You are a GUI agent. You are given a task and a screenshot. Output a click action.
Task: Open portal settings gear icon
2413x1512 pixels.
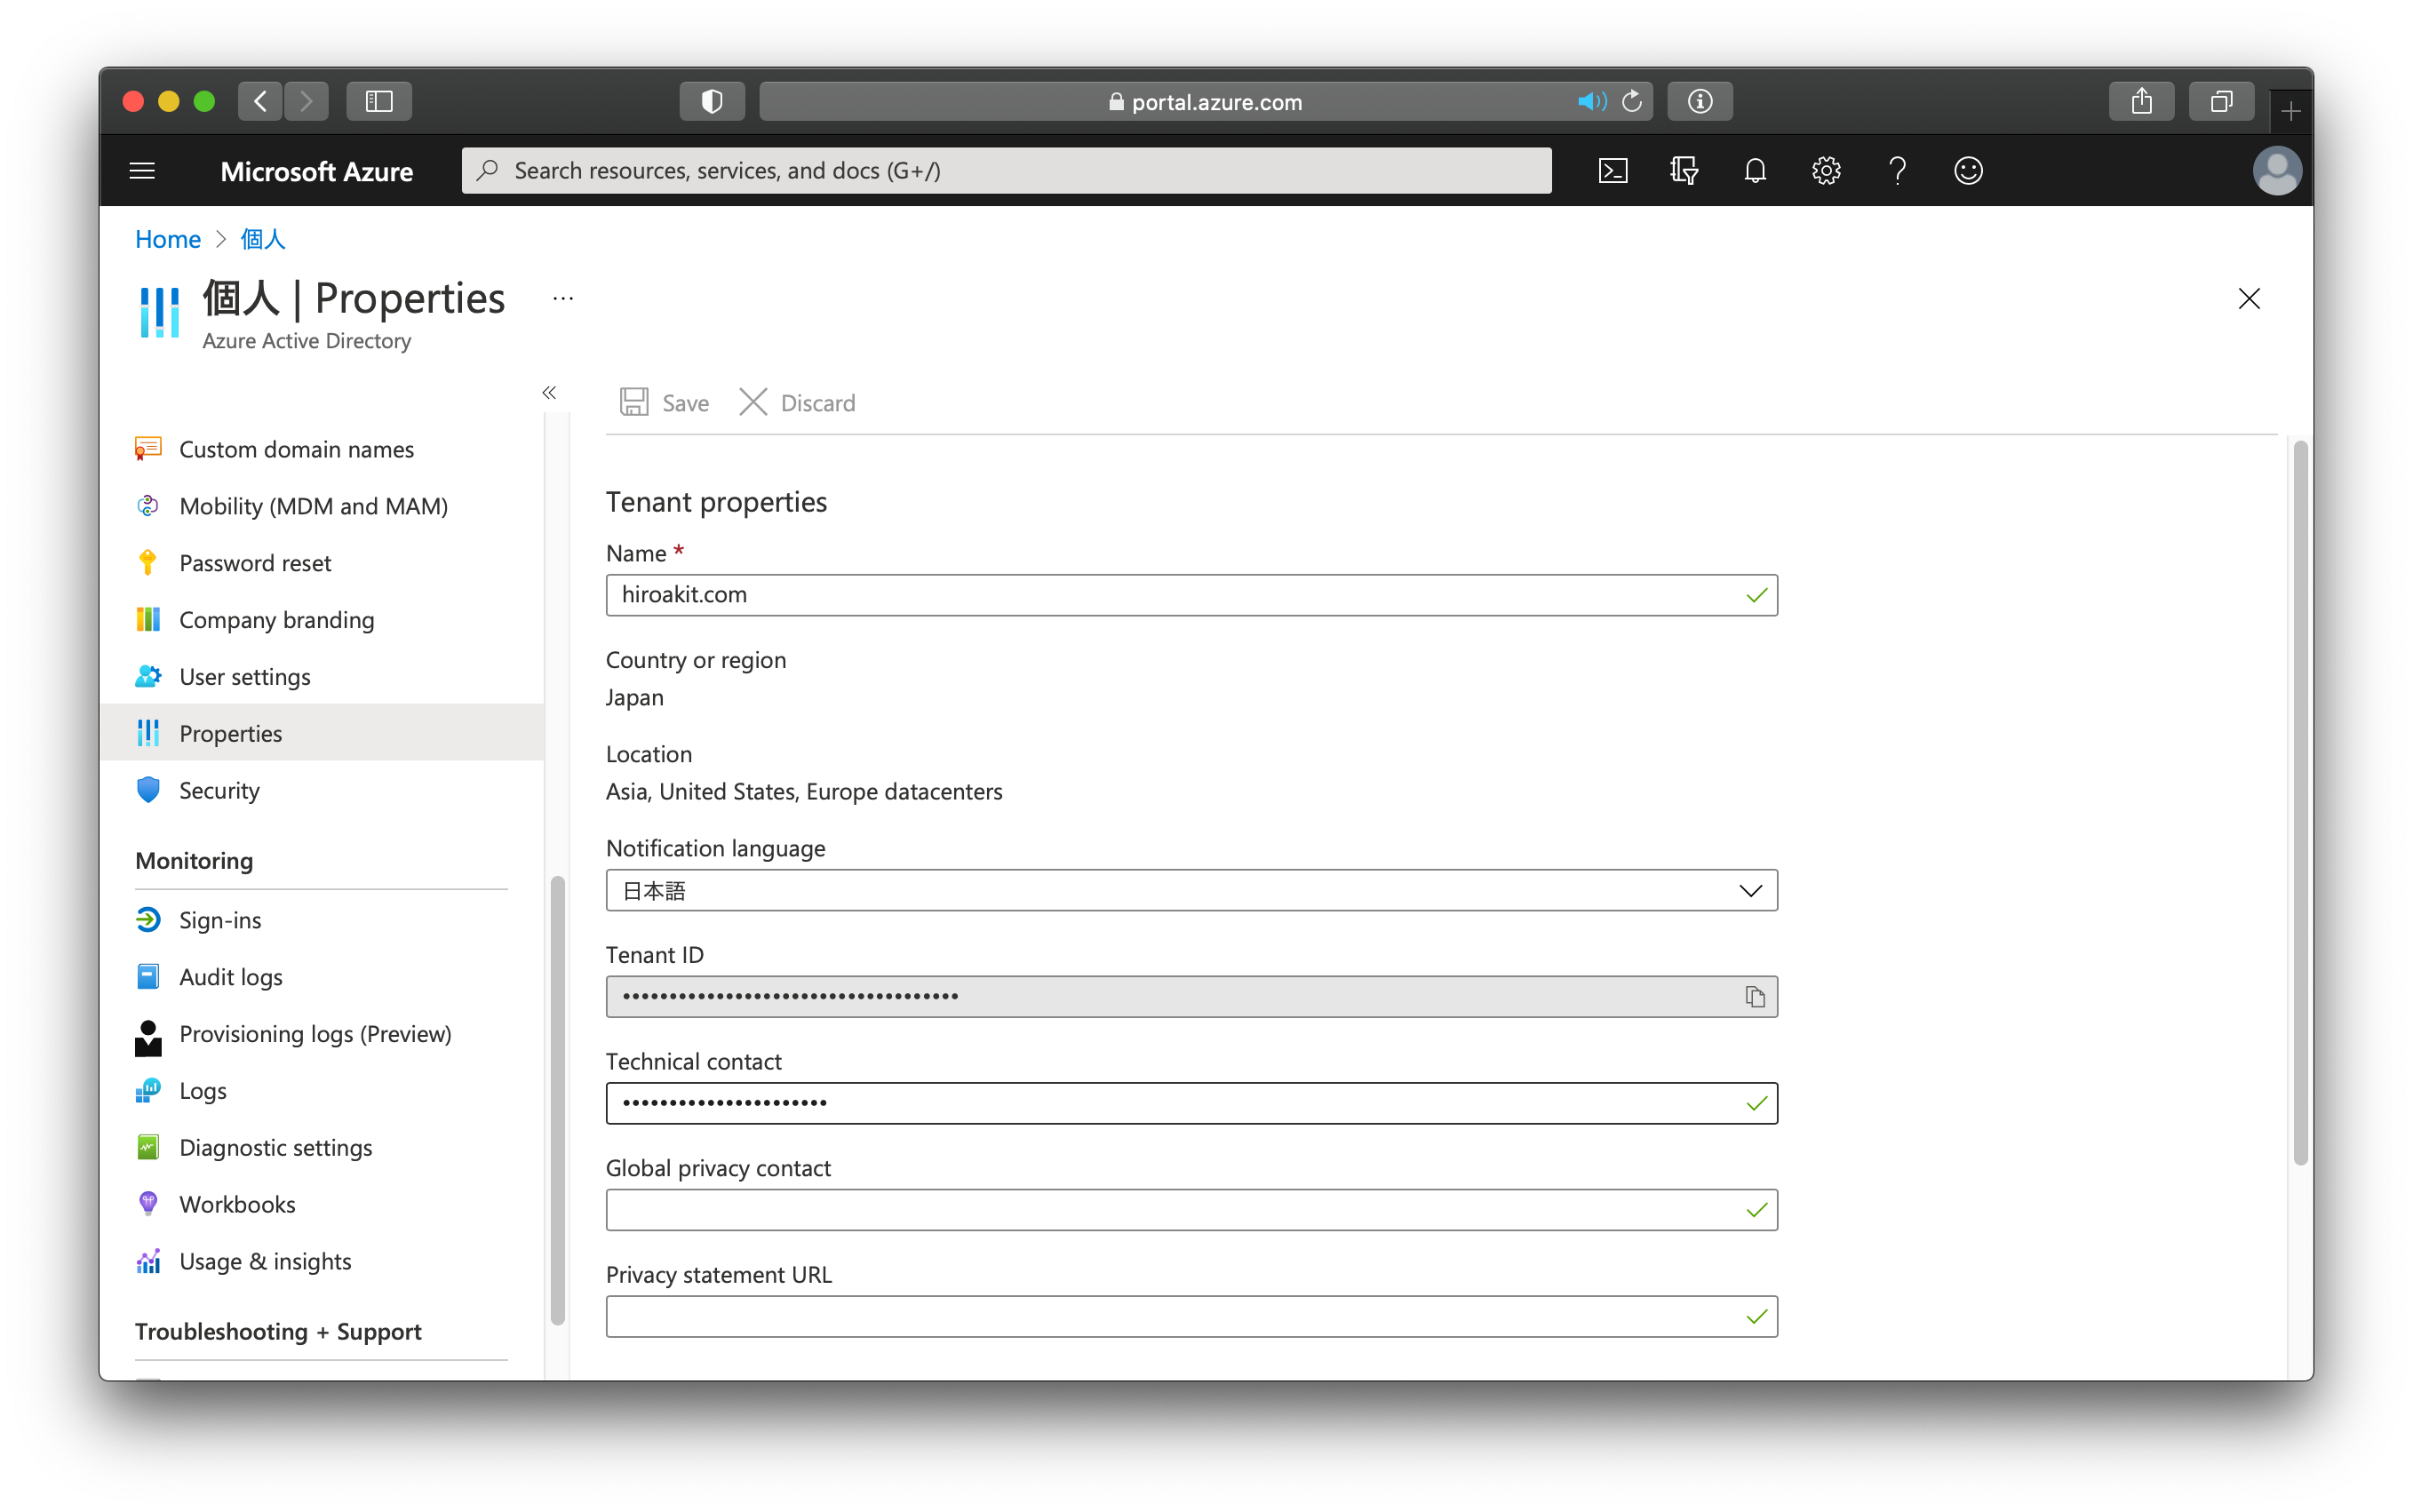click(x=1826, y=171)
